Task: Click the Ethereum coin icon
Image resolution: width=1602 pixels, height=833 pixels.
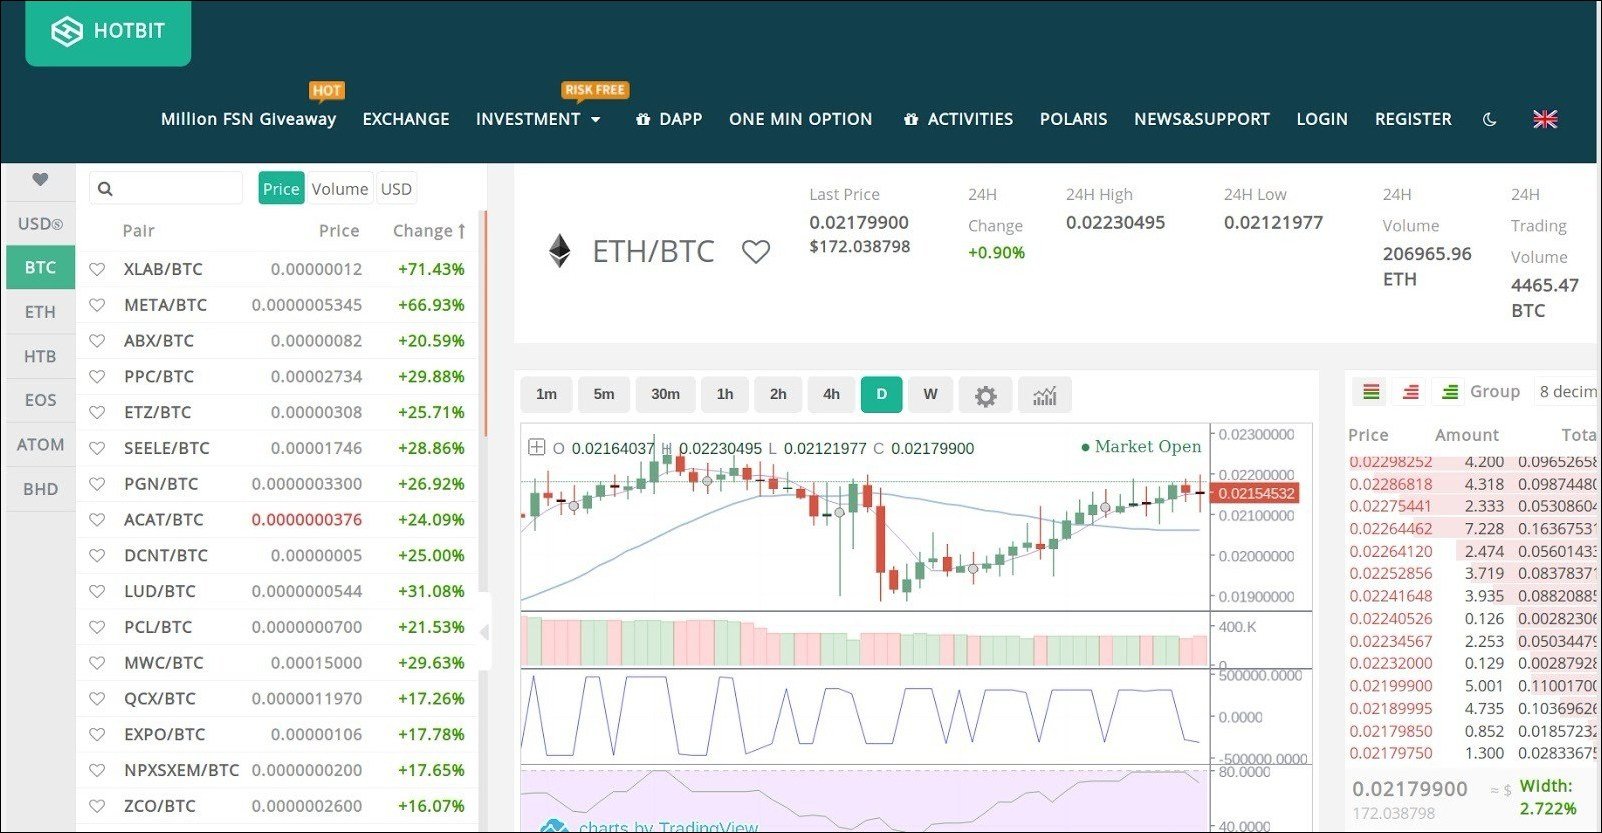Action: pos(560,251)
